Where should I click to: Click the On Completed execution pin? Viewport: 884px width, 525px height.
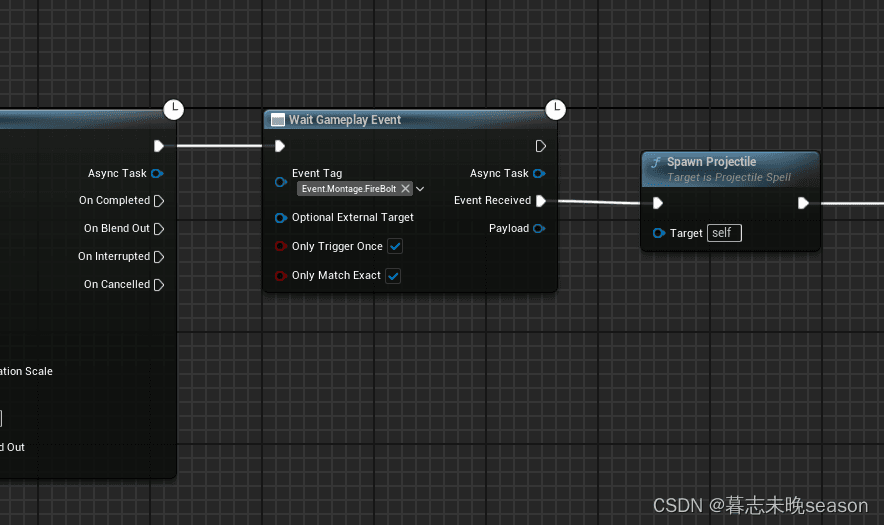coord(158,201)
